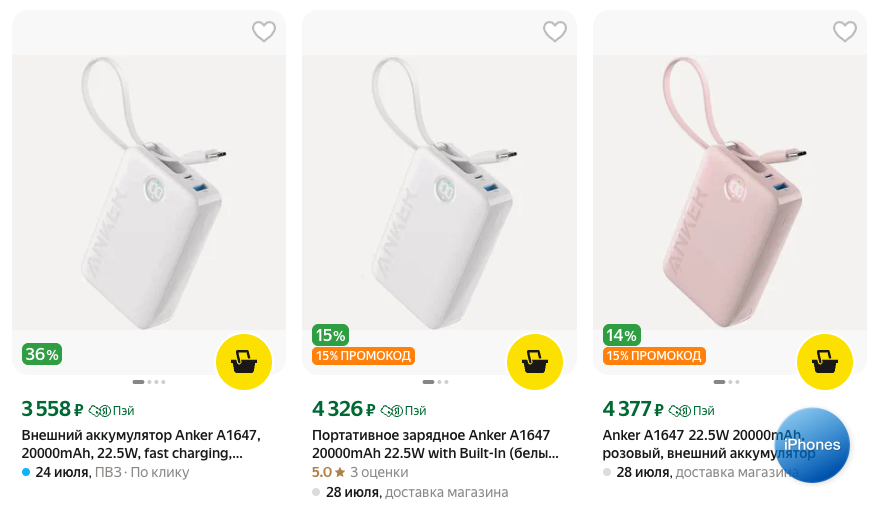Click the 36% discount badge
Viewport: 877px width, 510px height.
(x=42, y=354)
